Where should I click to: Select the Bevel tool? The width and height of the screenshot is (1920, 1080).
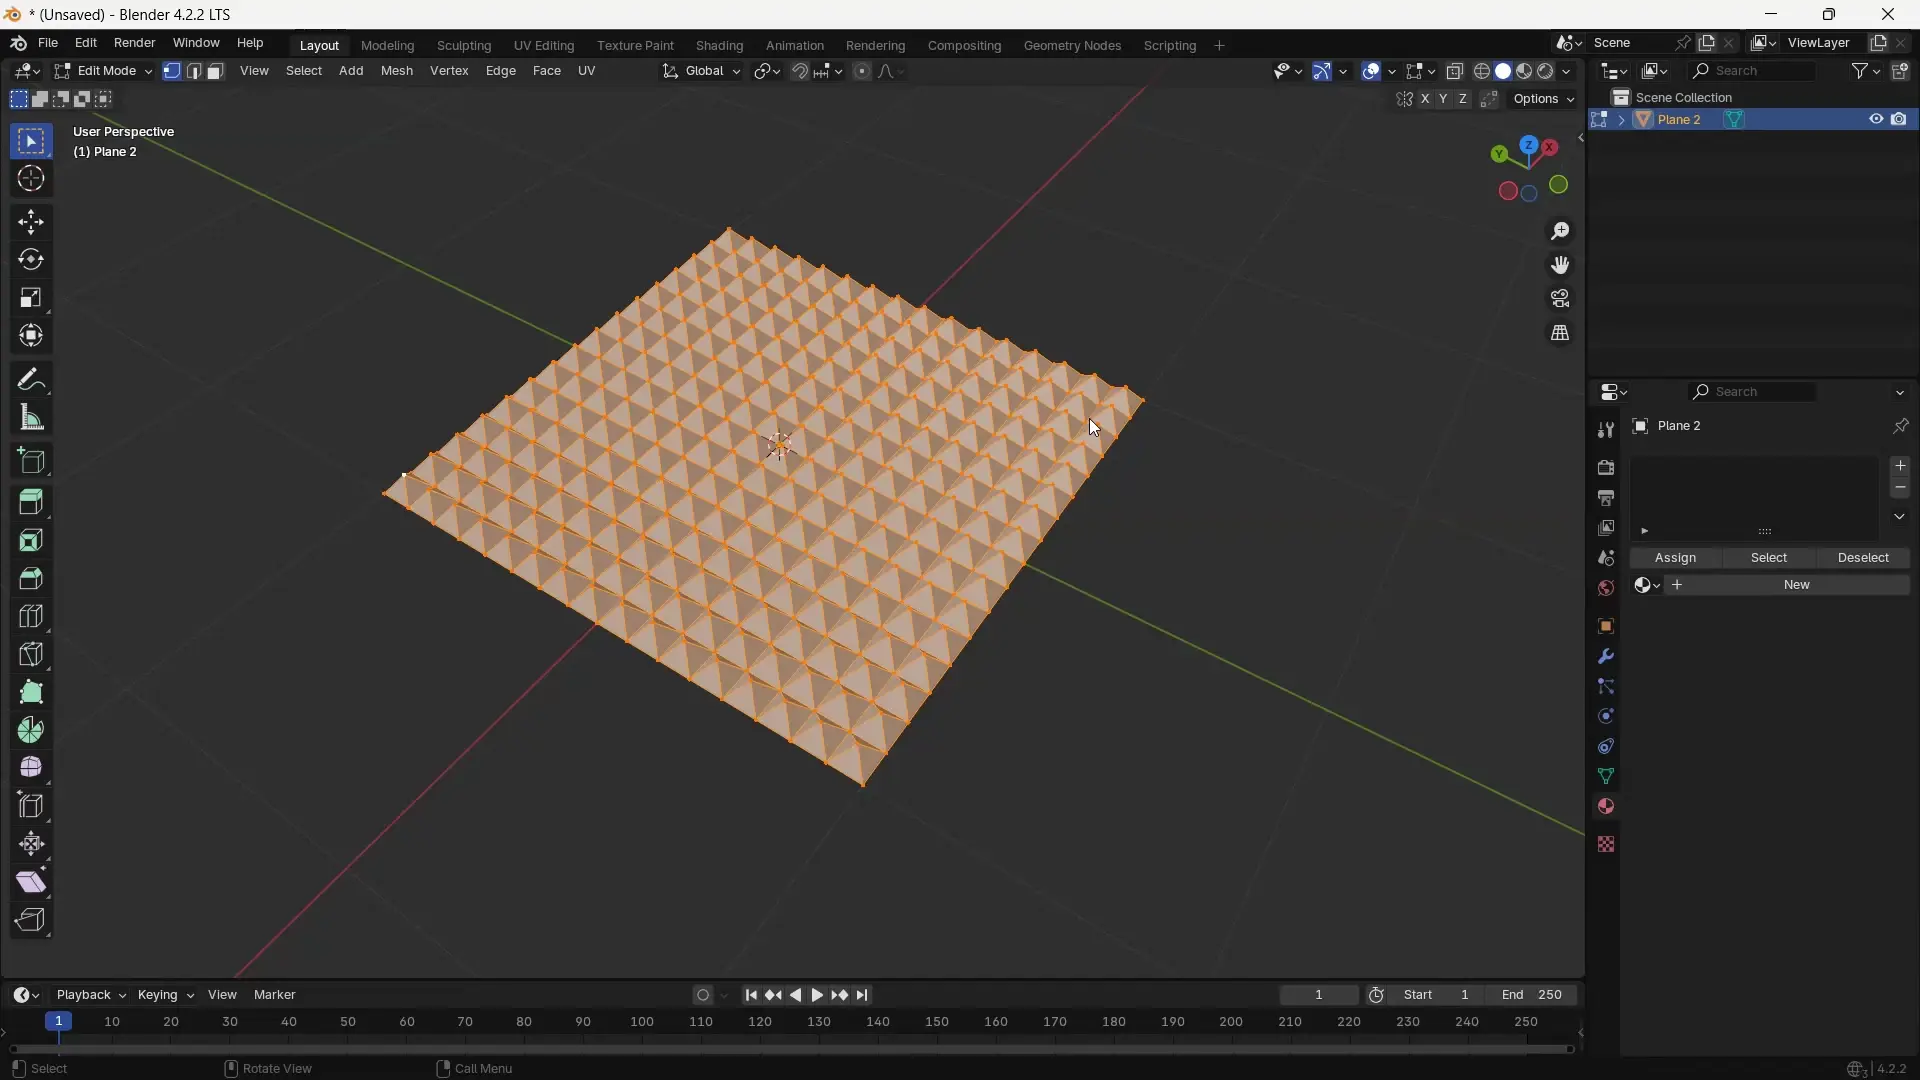click(x=31, y=579)
